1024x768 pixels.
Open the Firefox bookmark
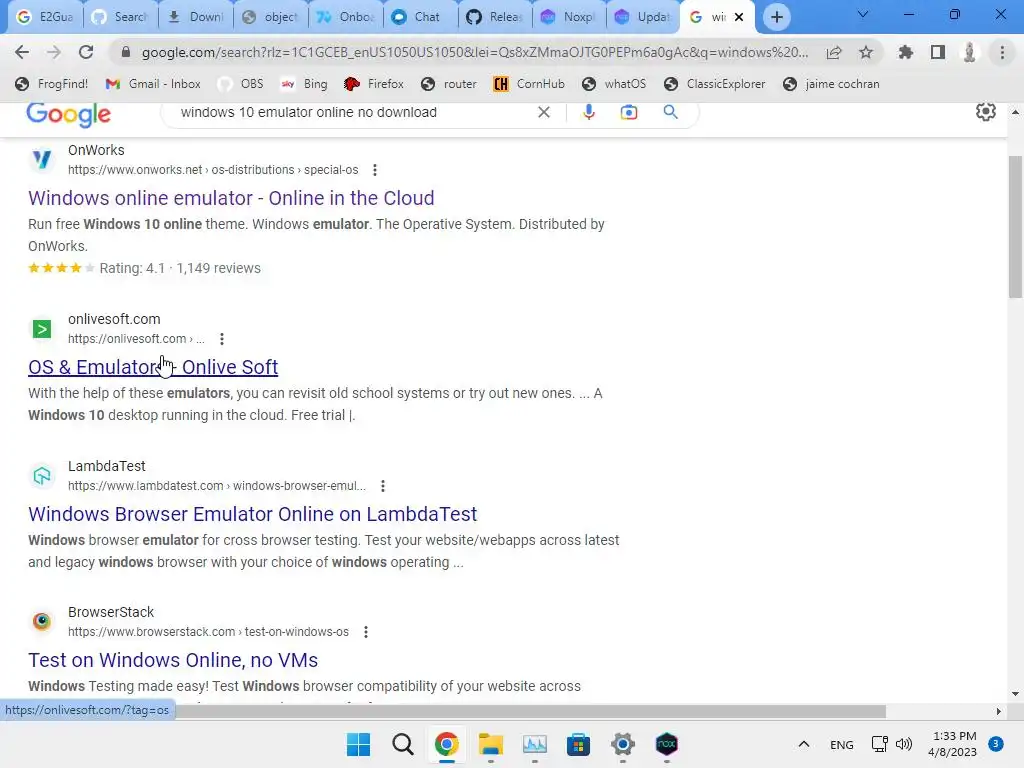[374, 84]
